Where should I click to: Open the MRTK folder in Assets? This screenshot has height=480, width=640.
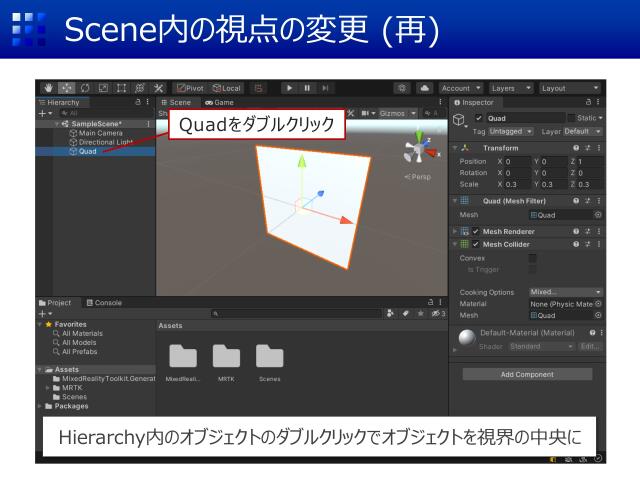click(226, 356)
